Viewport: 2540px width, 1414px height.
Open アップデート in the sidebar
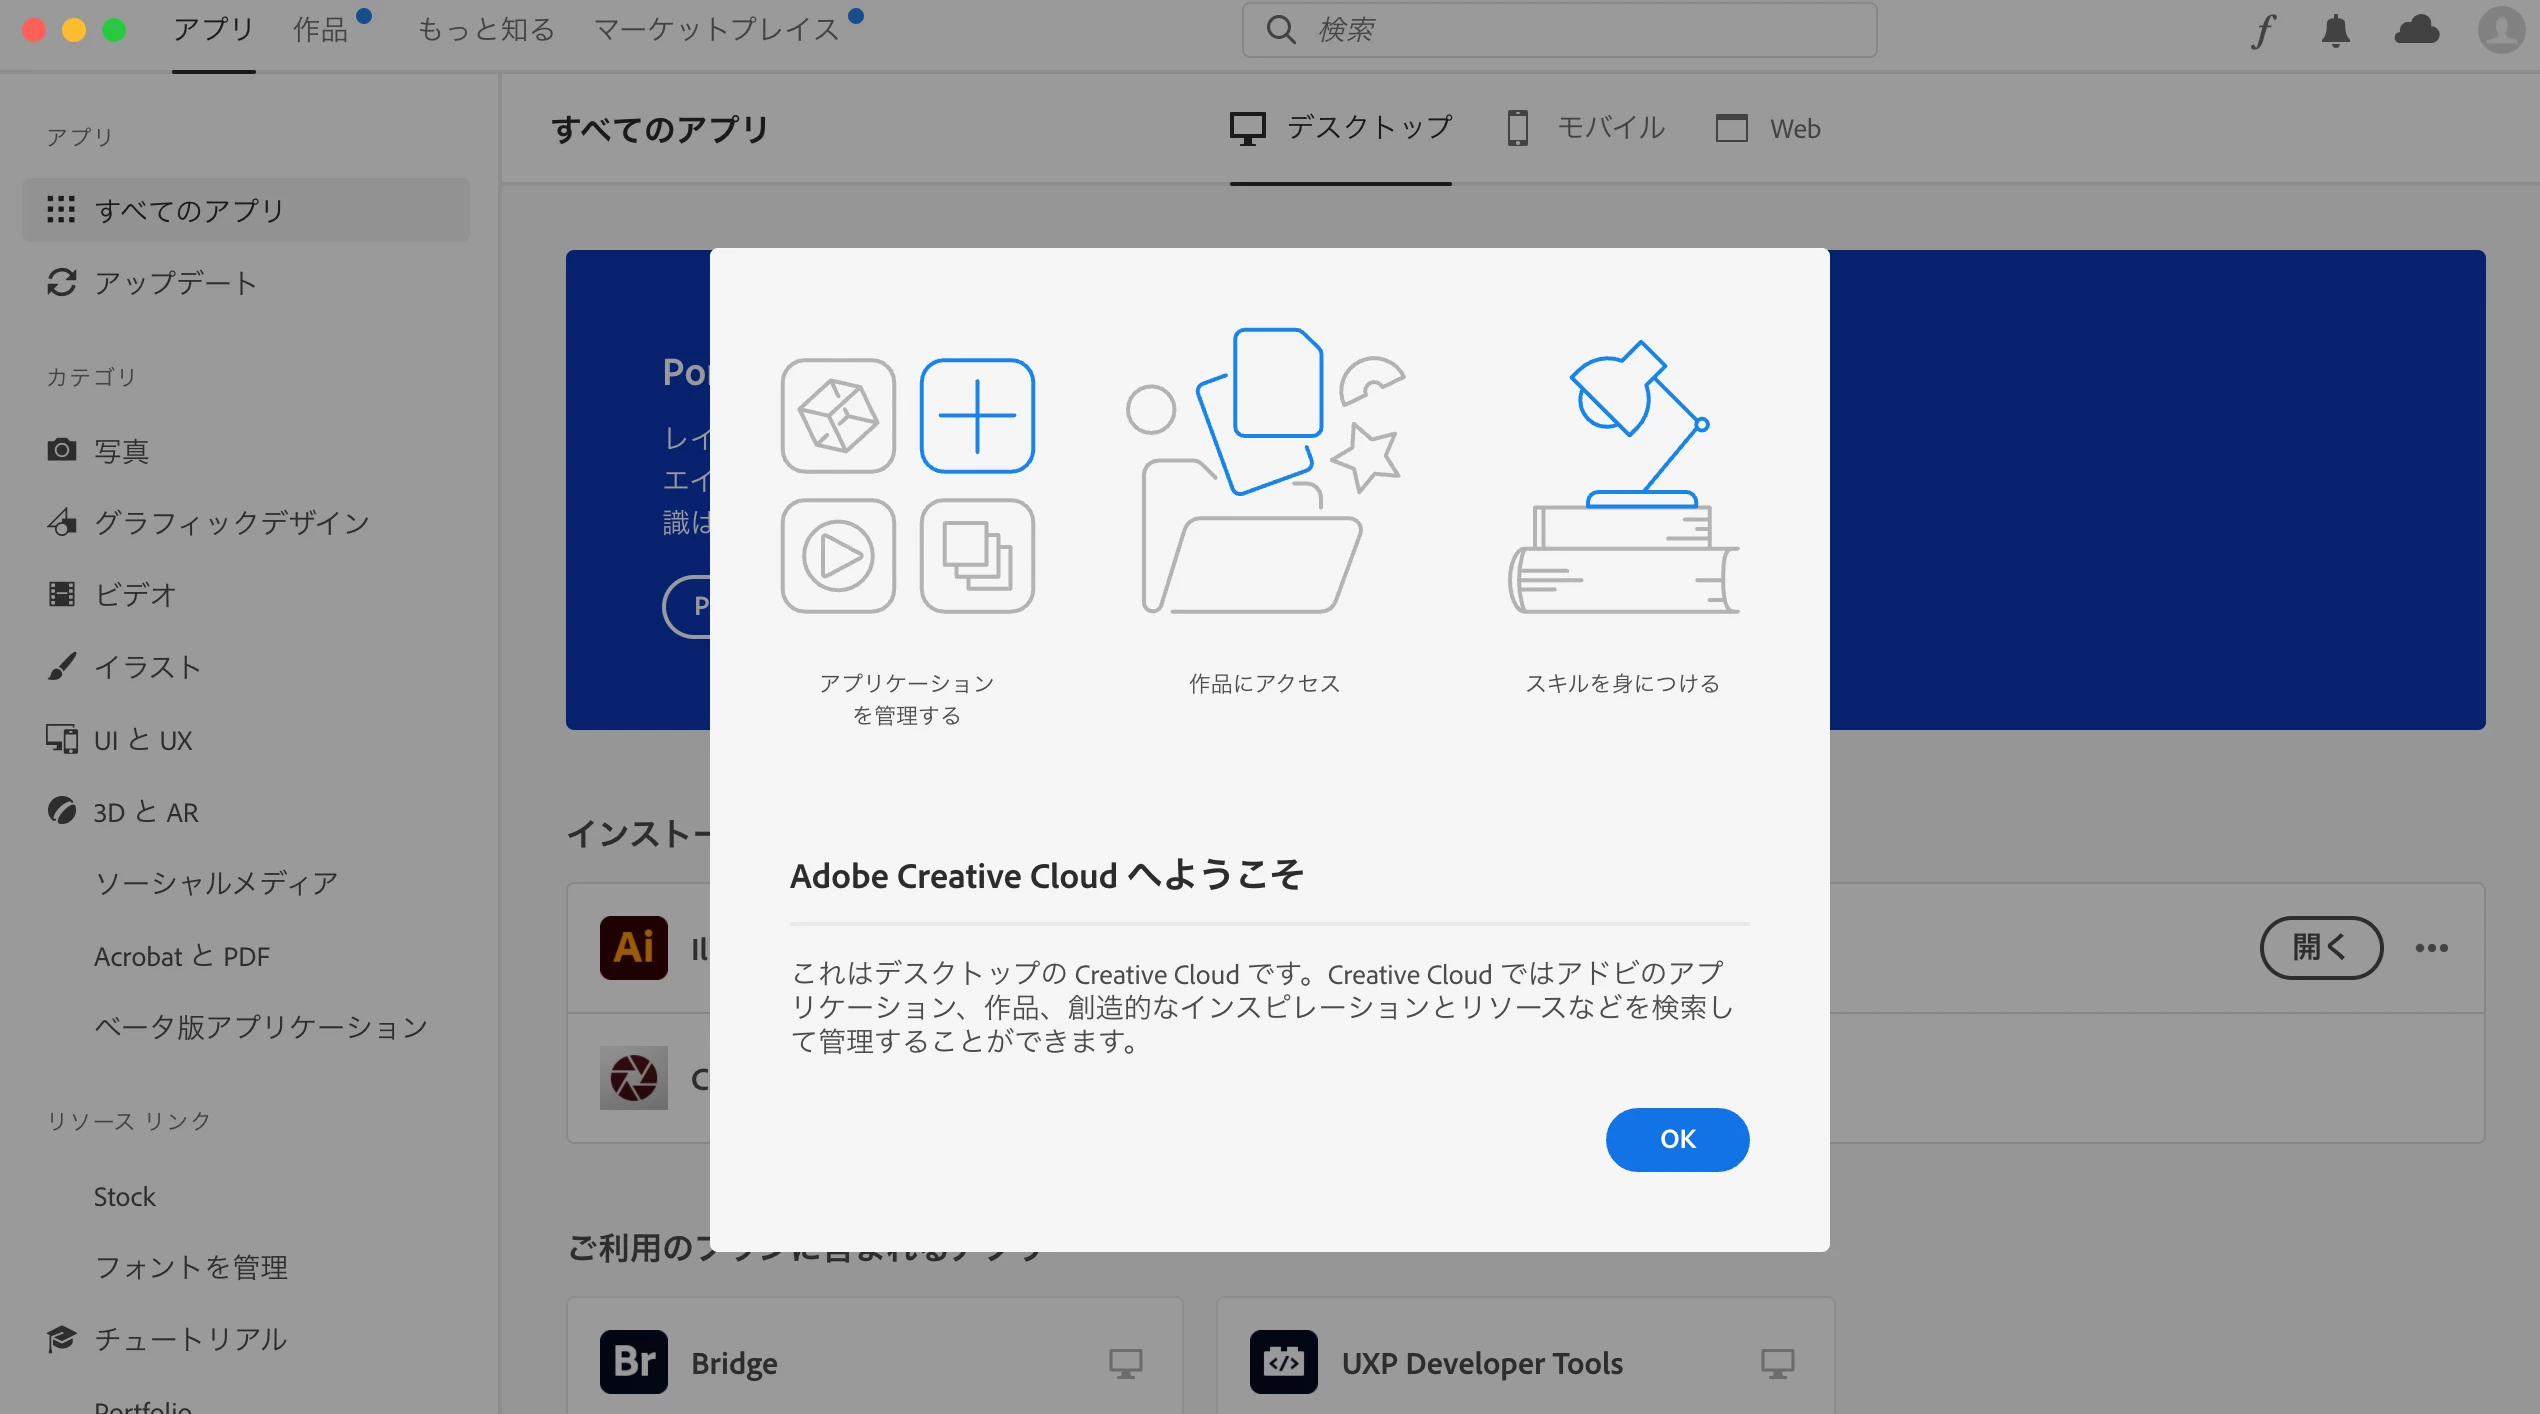tap(176, 283)
